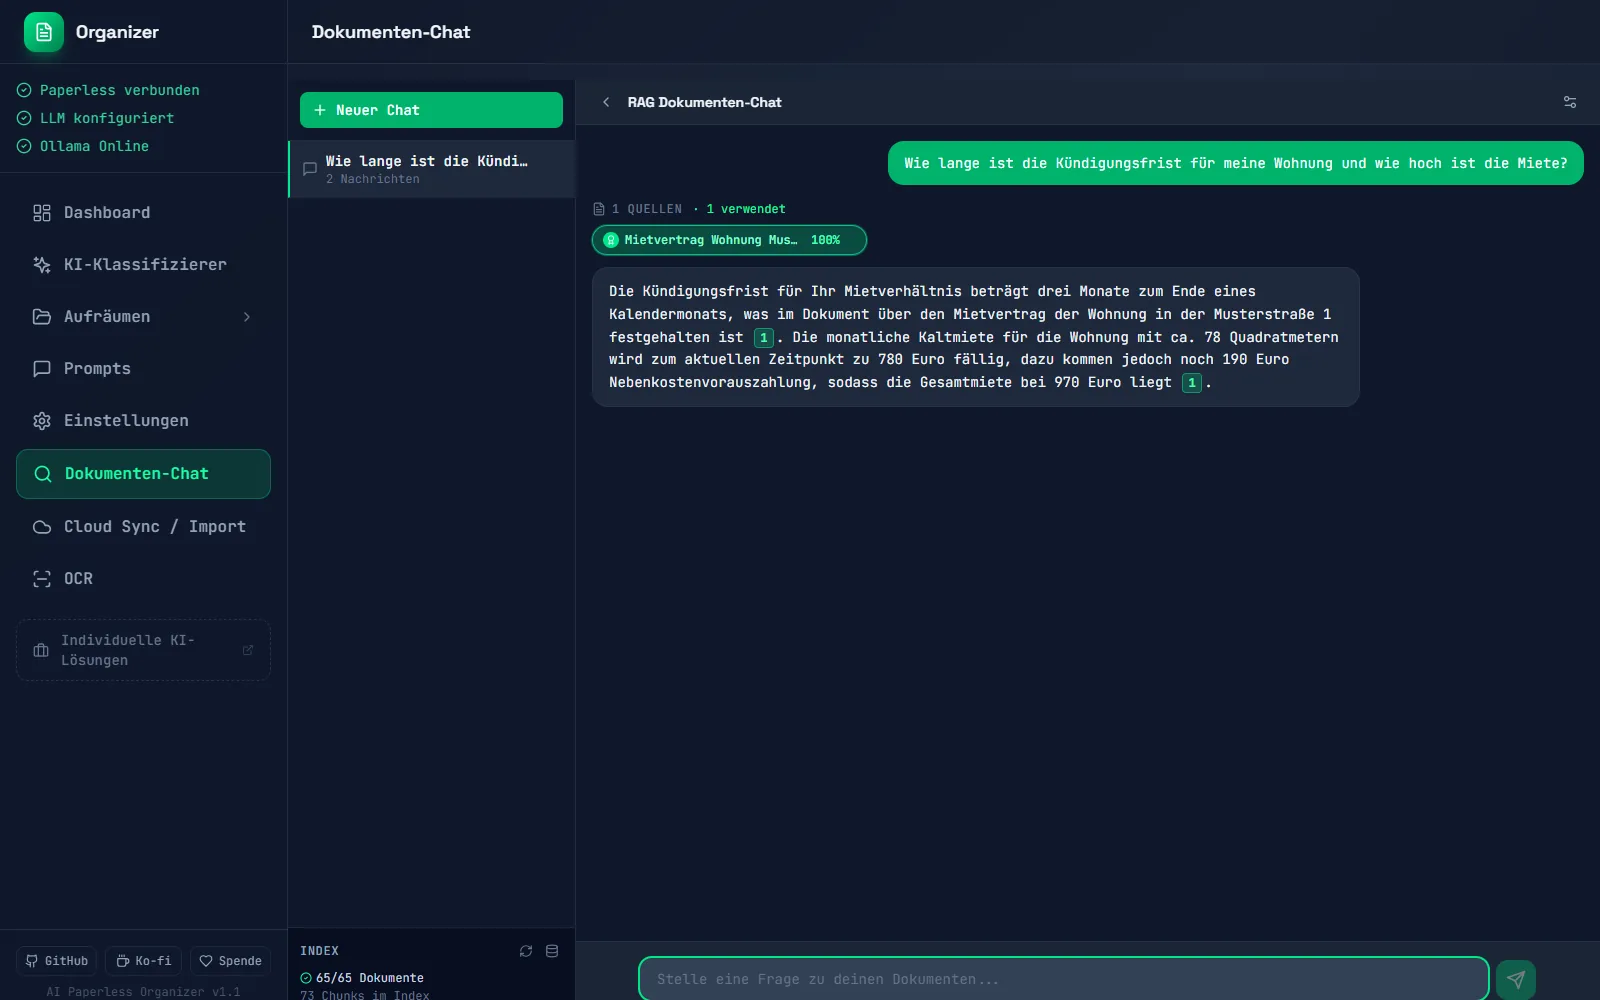Image resolution: width=1600 pixels, height=1000 pixels.
Task: Click citation 1 after 'festgehalten ist'
Action: 764,338
